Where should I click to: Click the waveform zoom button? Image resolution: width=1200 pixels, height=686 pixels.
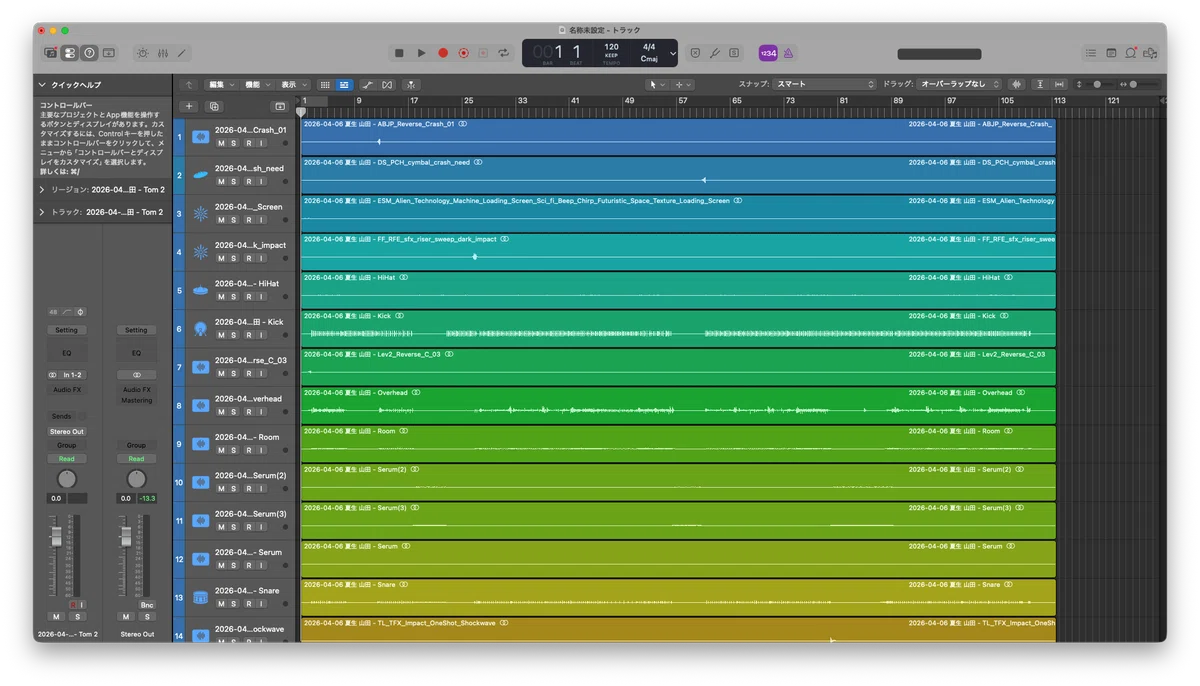coord(1017,85)
